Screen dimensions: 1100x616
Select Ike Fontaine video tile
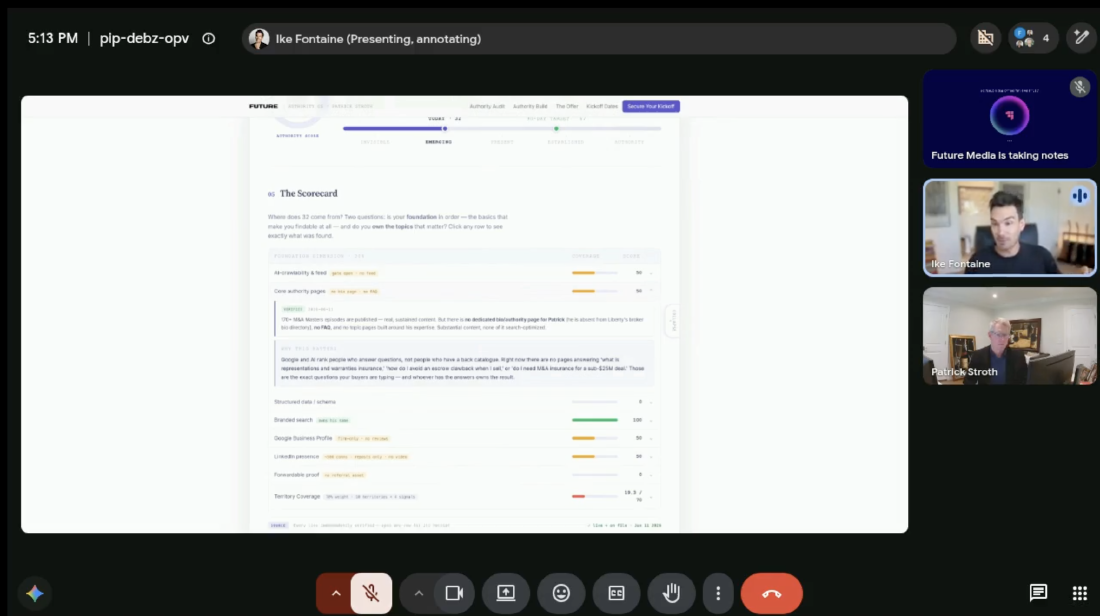click(x=1010, y=227)
